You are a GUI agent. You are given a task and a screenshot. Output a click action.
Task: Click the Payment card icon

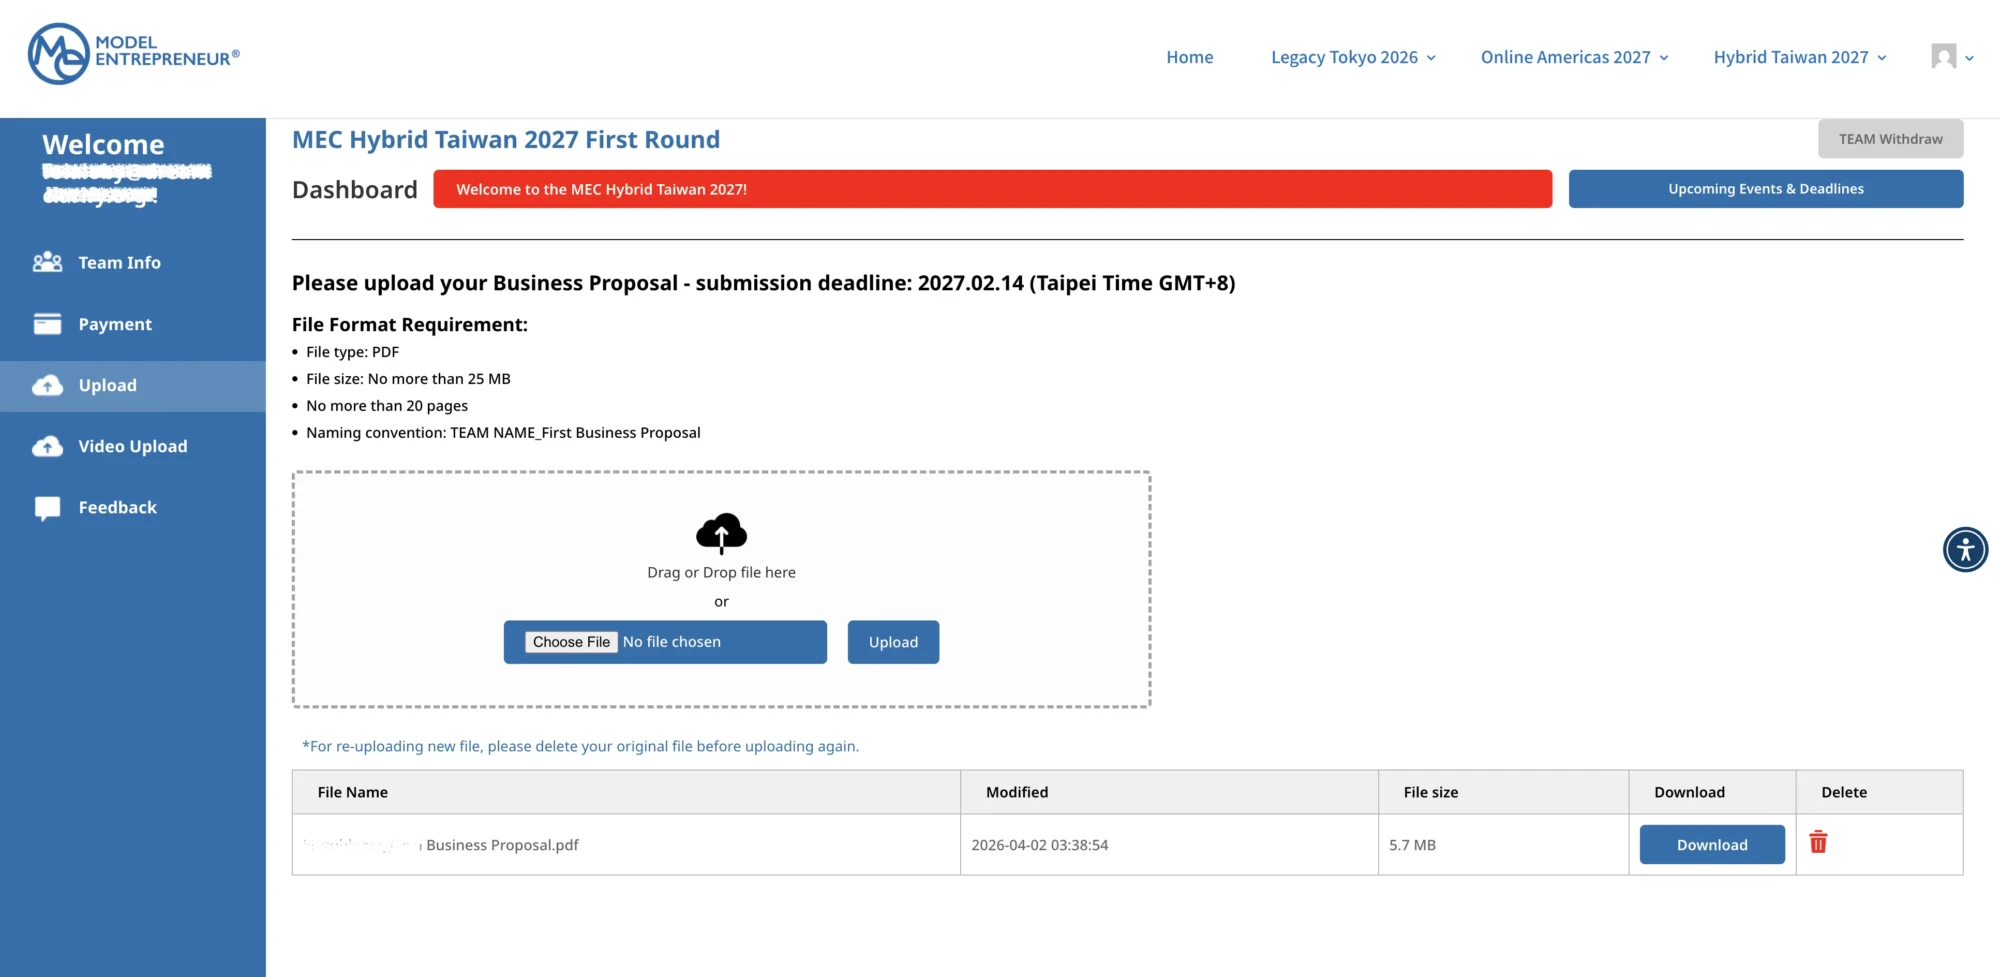point(47,324)
